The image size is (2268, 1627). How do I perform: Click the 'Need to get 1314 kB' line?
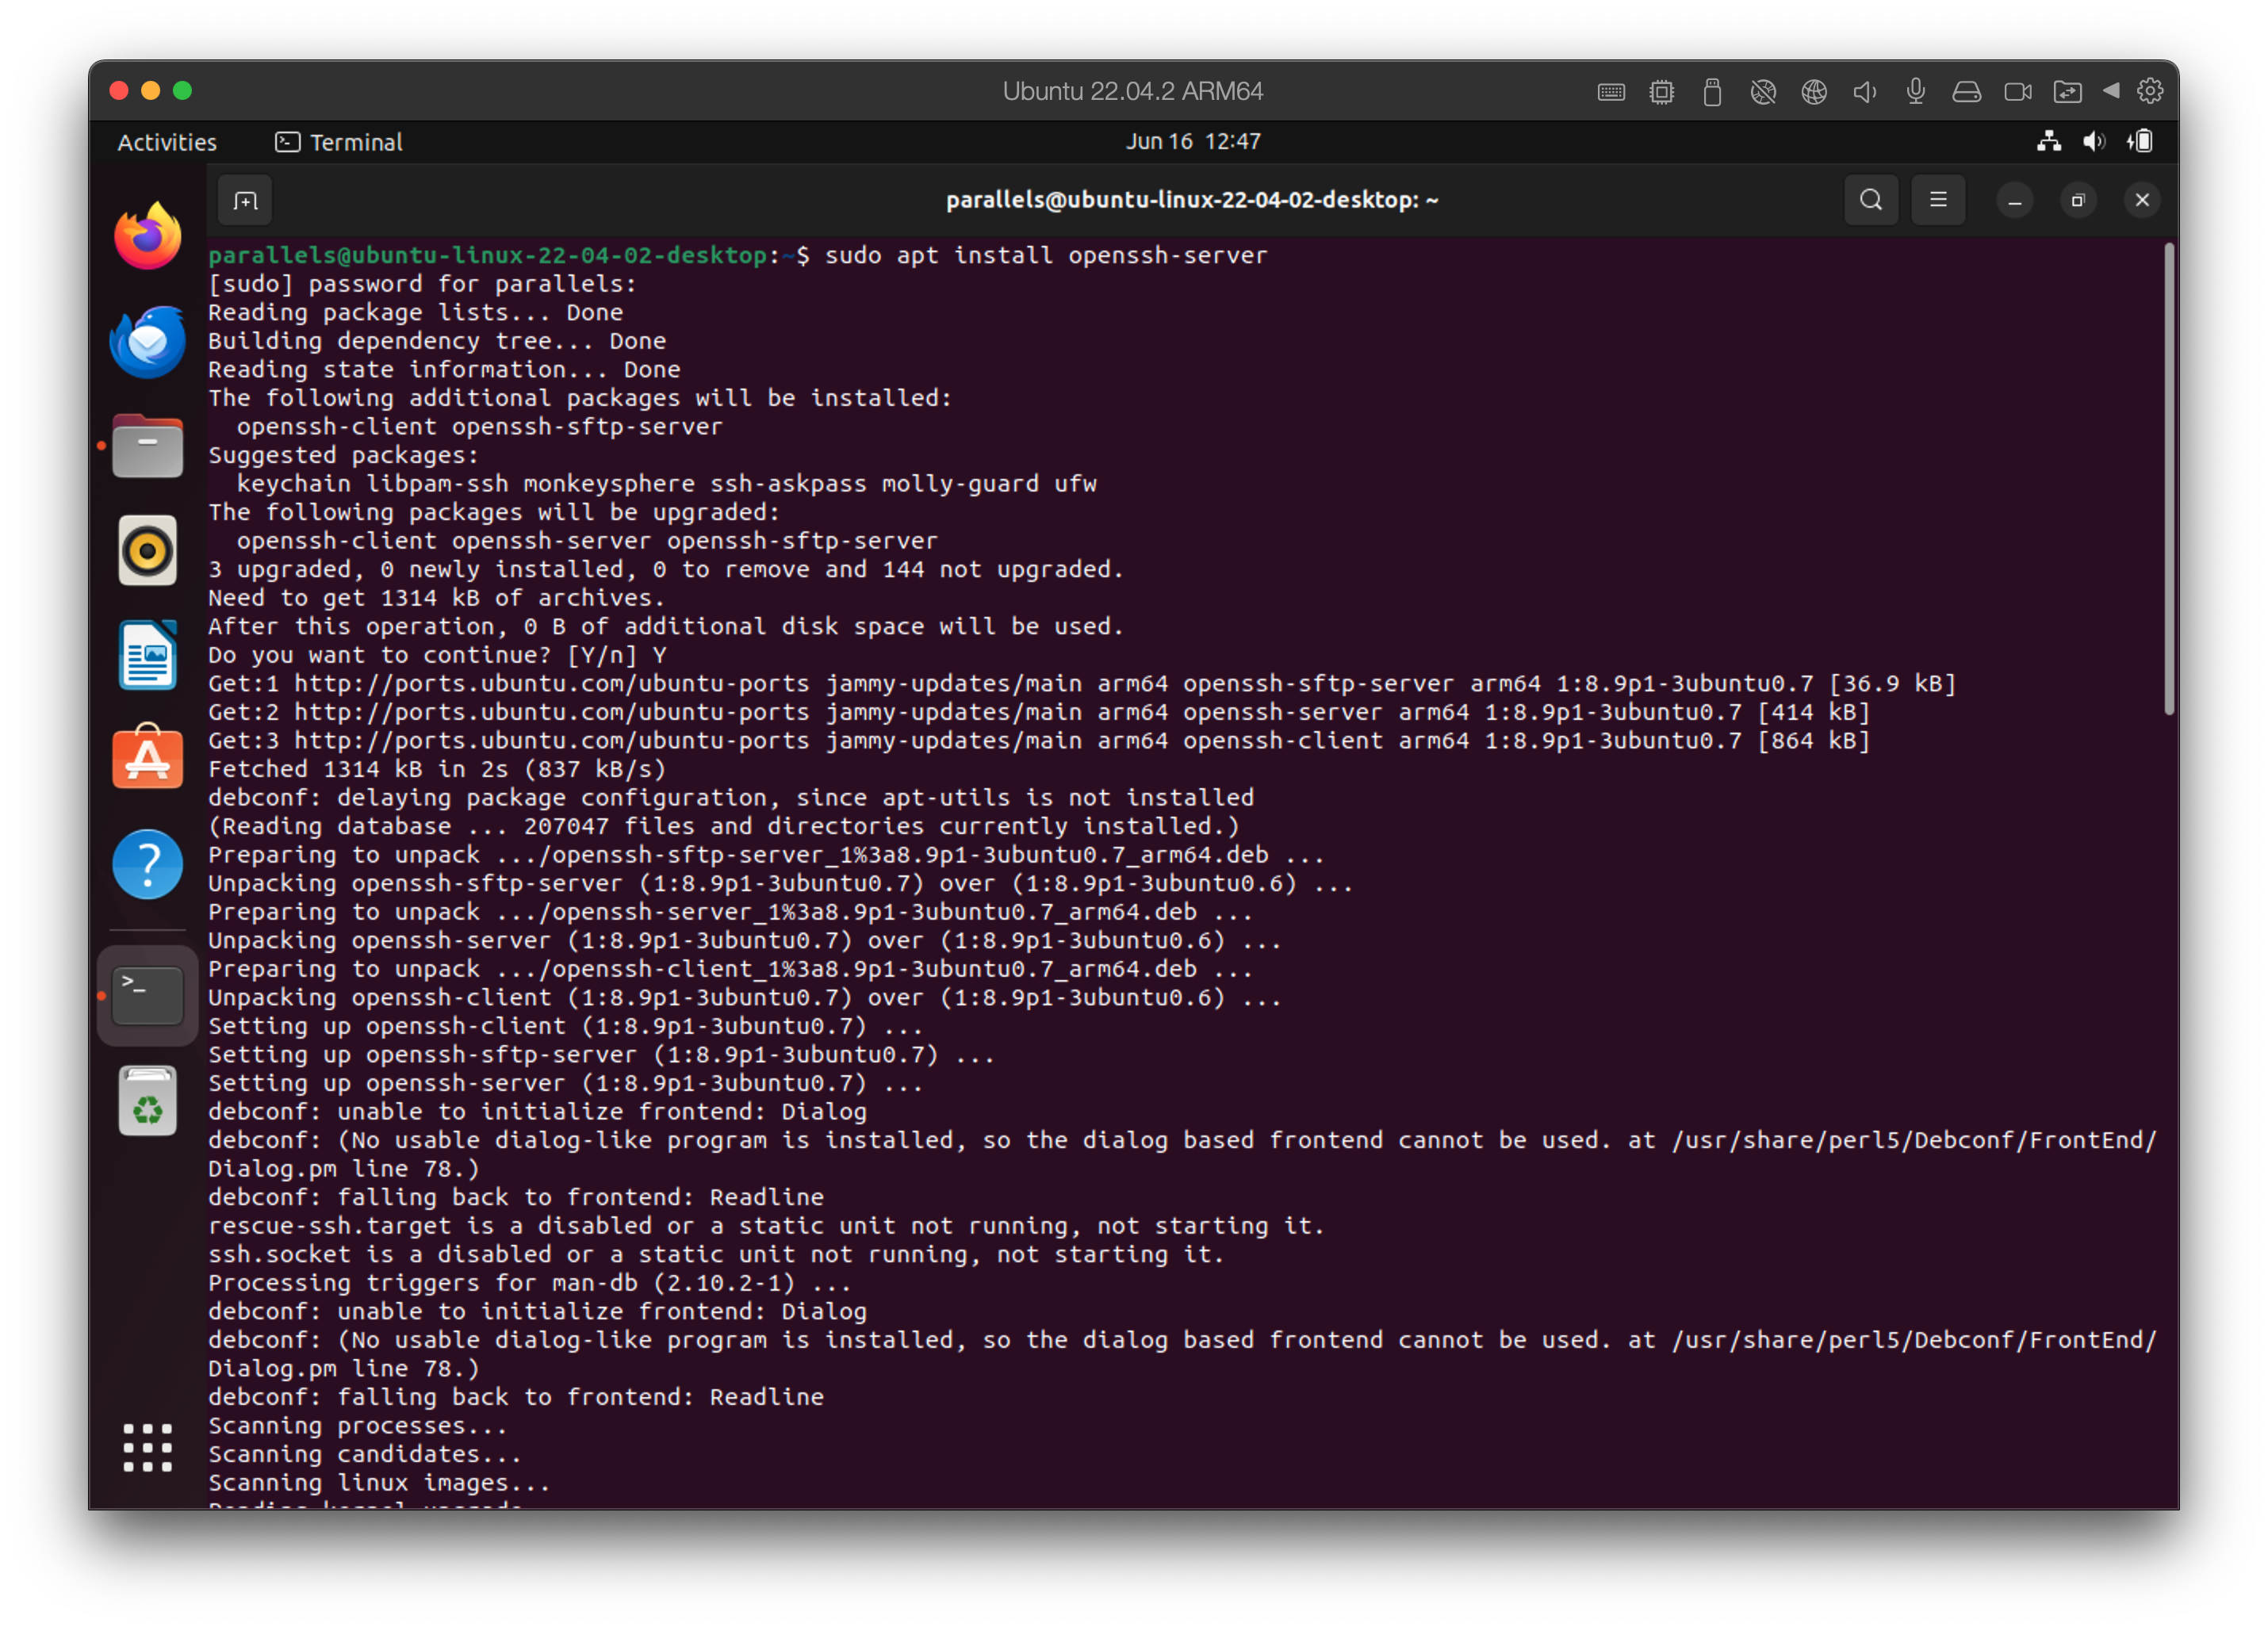click(x=436, y=598)
